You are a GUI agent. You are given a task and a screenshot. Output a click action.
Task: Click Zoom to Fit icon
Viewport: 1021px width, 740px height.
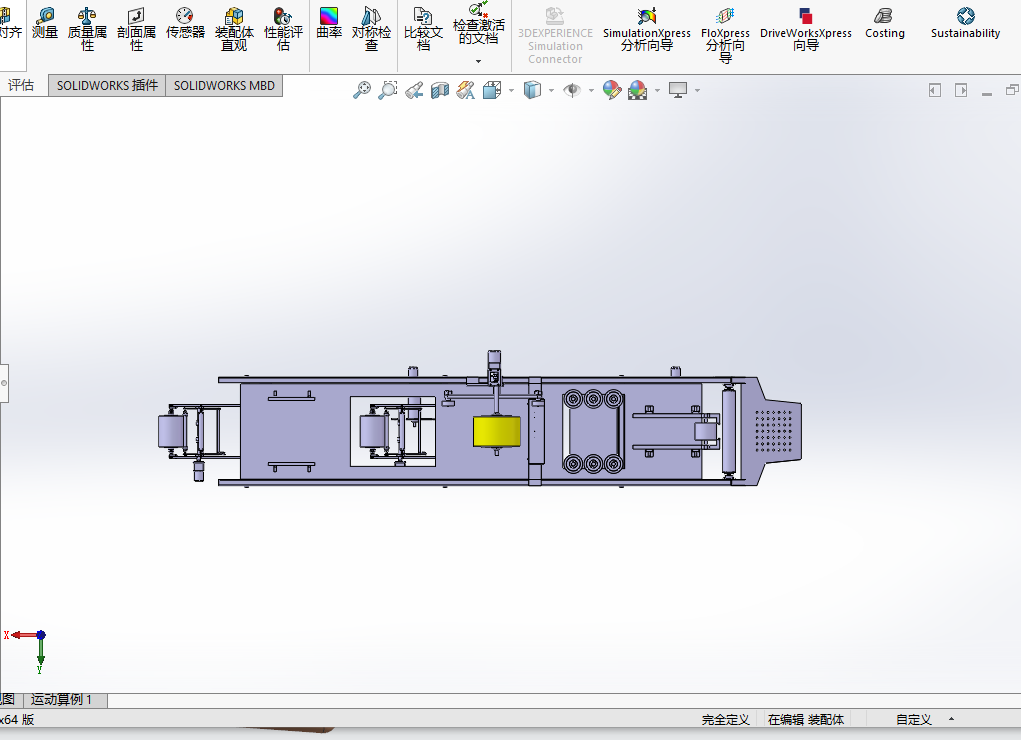point(361,90)
